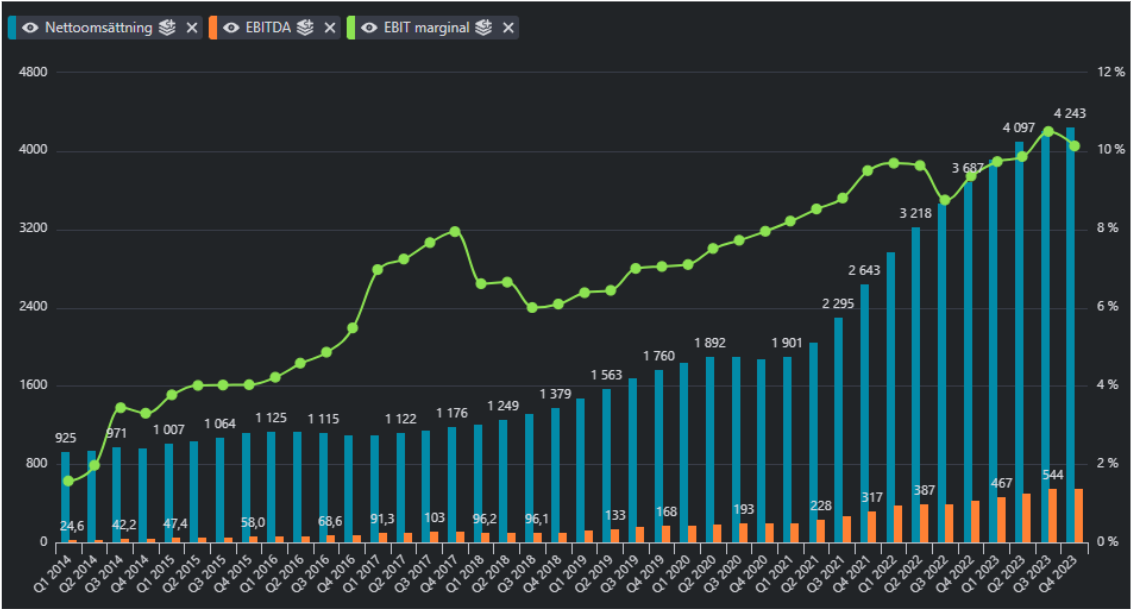Toggle visibility of Nettoomsättning series
Viewport: 1132px width, 611px height.
30,27
